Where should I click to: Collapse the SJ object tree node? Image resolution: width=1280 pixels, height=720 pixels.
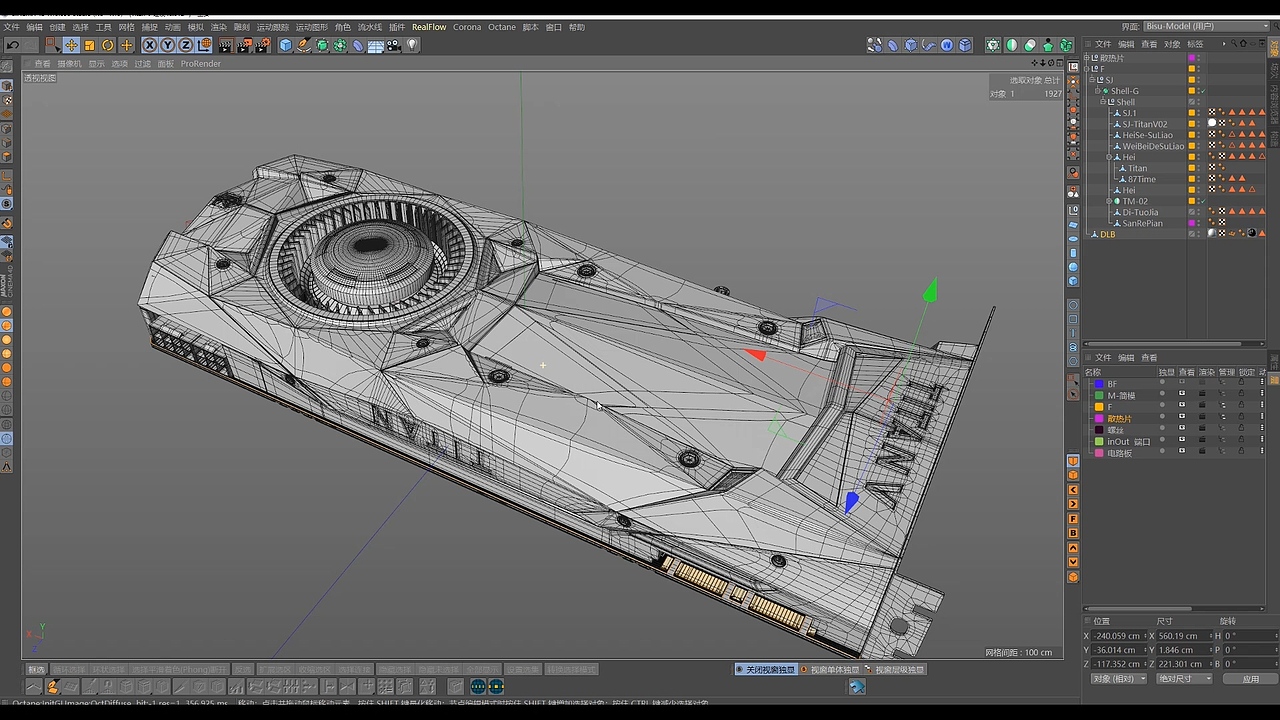1094,80
